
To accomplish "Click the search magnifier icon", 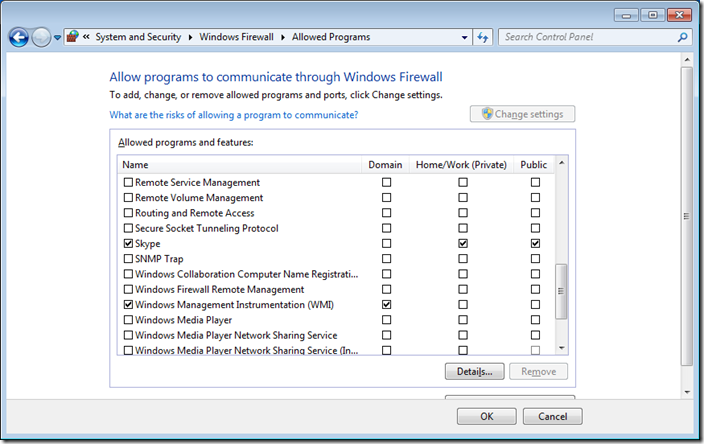I will pyautogui.click(x=683, y=37).
